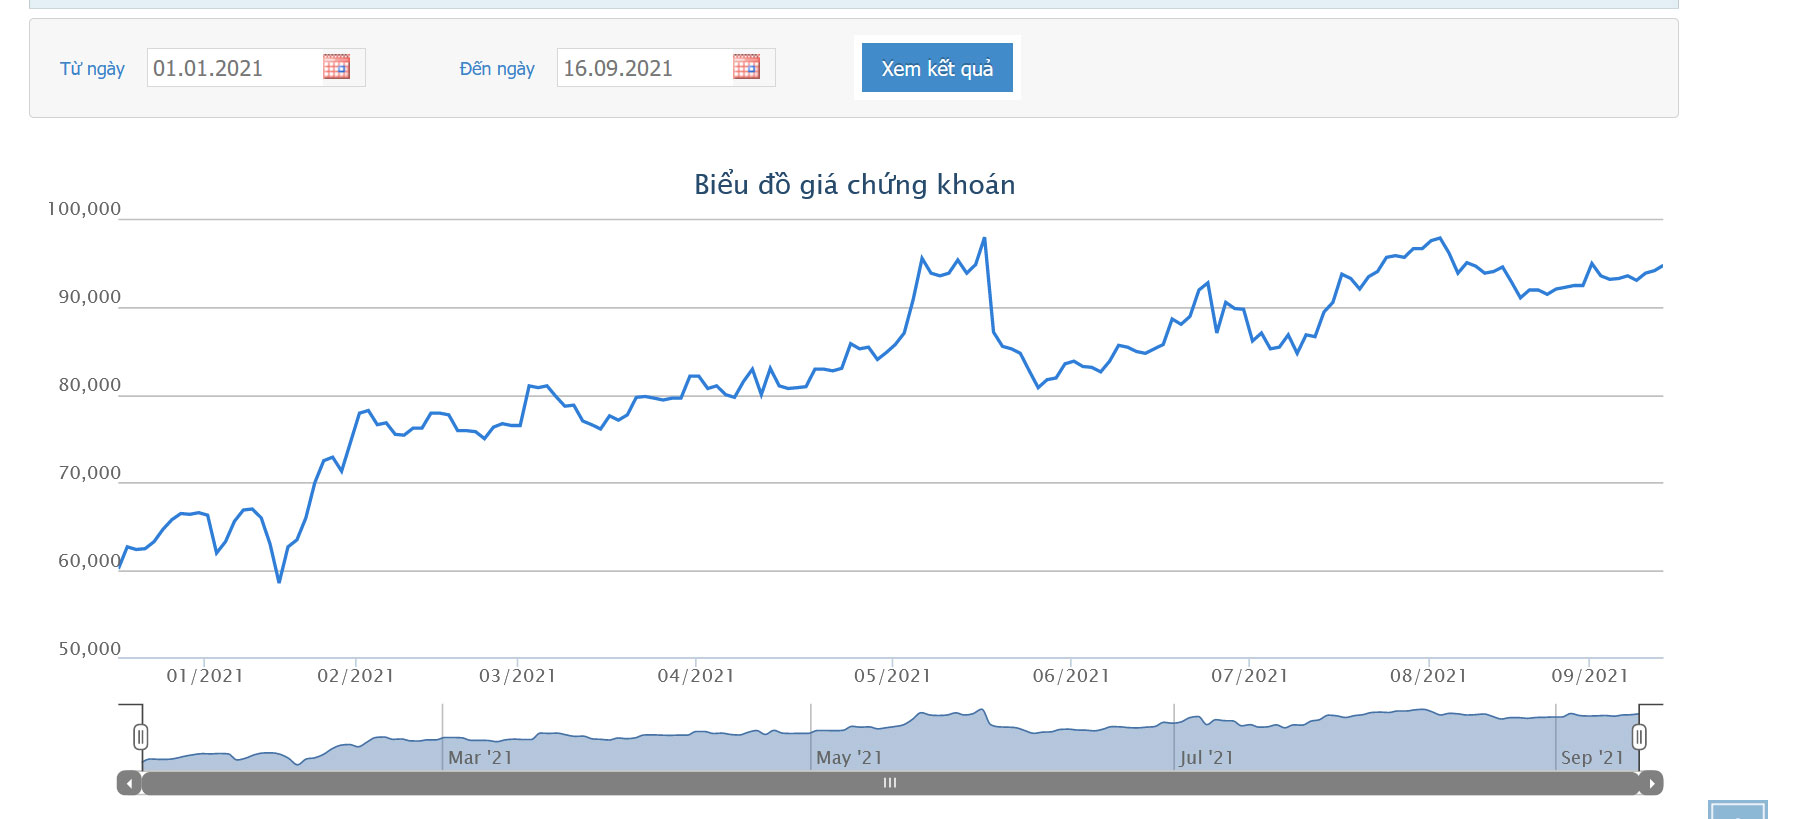Click the Từ ngày label
This screenshot has width=1797, height=819.
92,69
